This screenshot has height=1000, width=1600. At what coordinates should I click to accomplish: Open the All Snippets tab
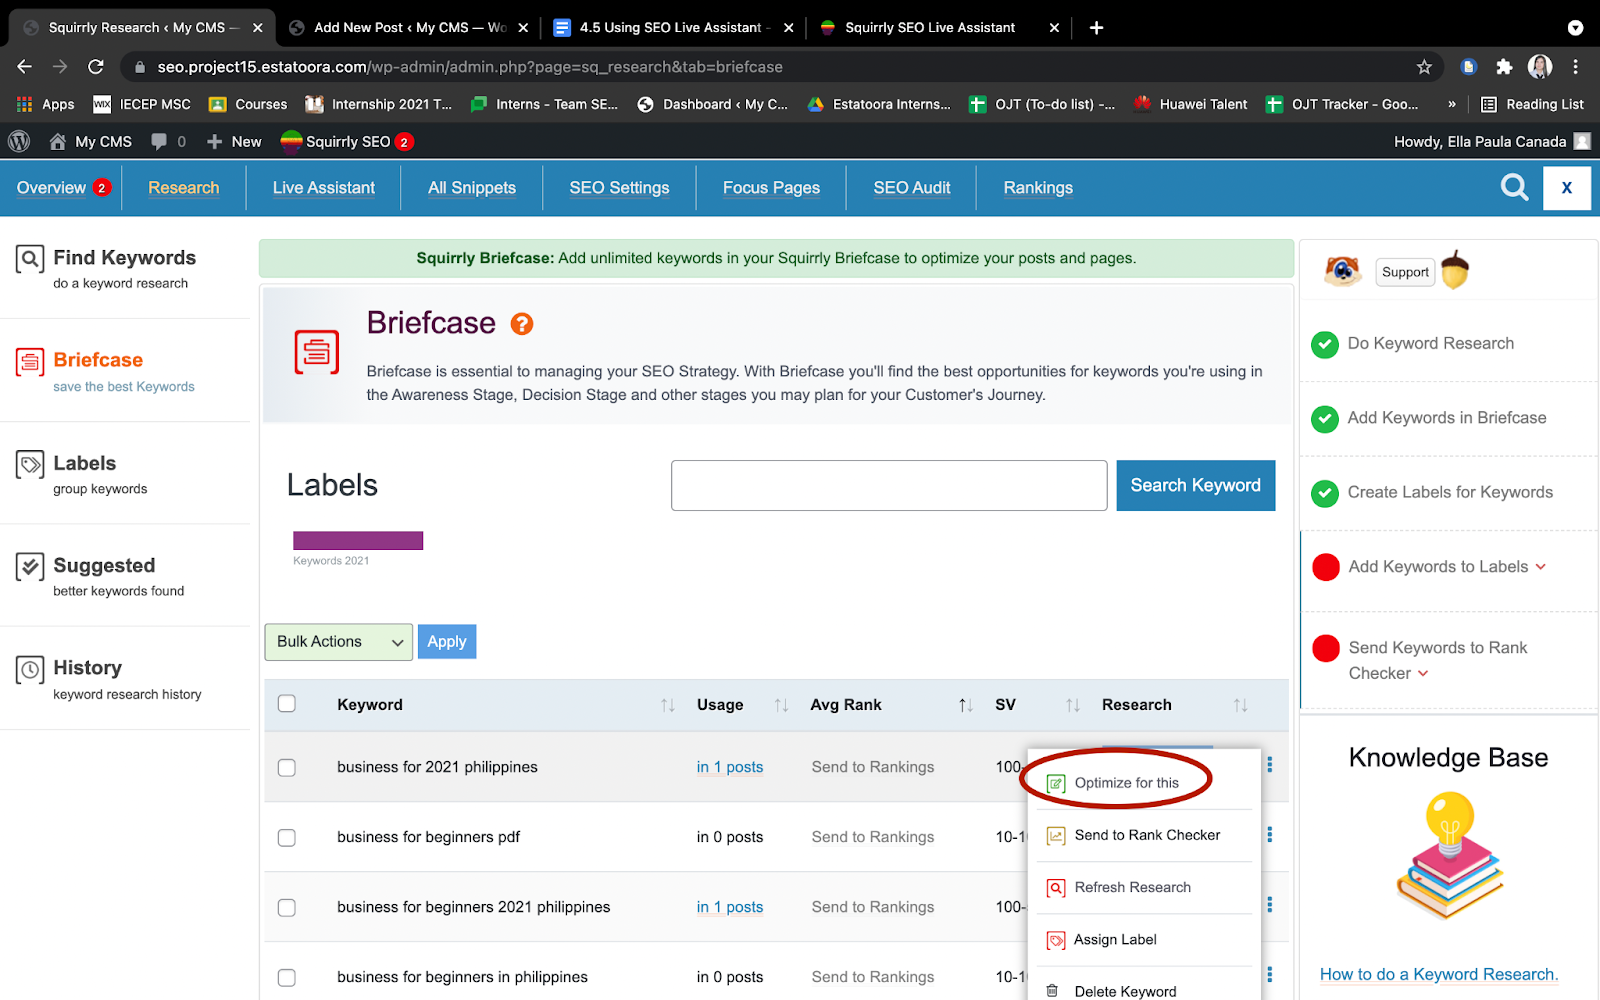tap(472, 188)
